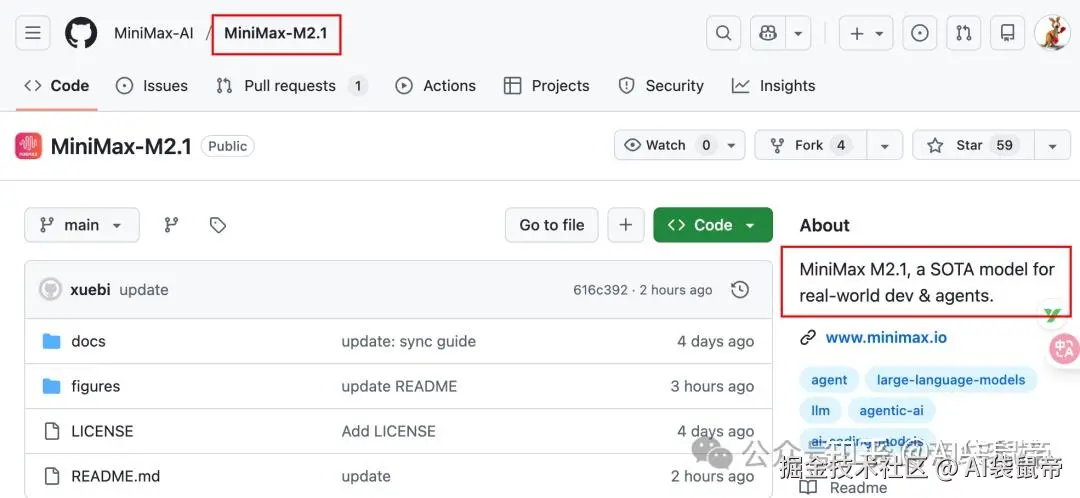Open the main branch selector
This screenshot has width=1080, height=498.
coord(82,225)
